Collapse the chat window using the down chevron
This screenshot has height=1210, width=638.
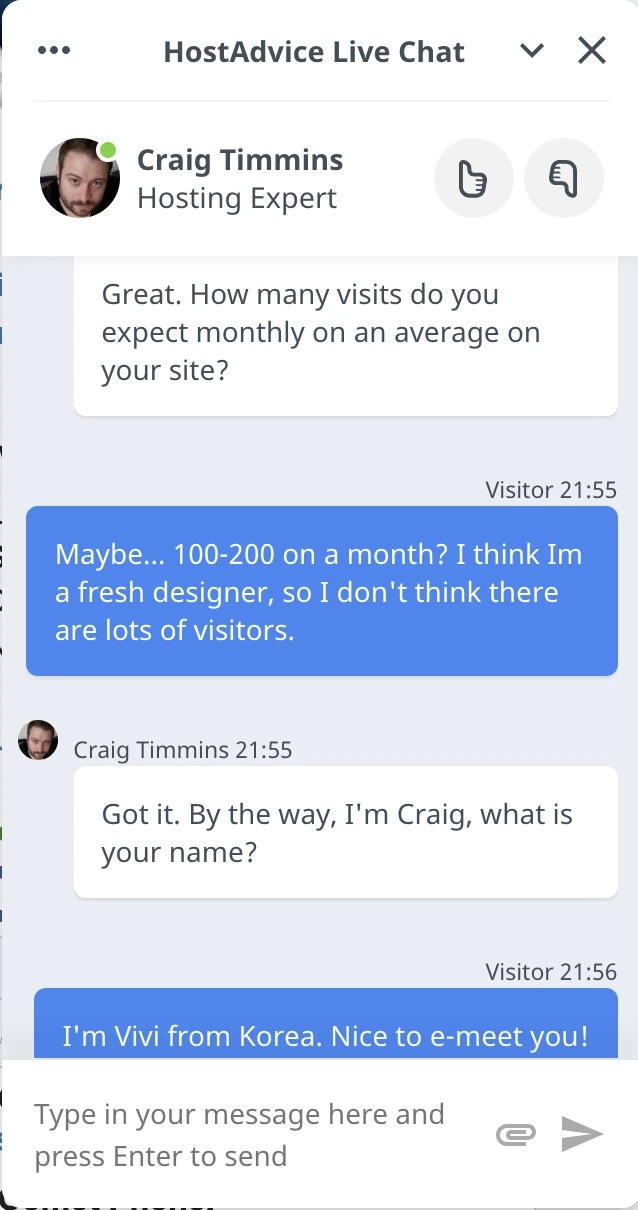pyautogui.click(x=532, y=50)
